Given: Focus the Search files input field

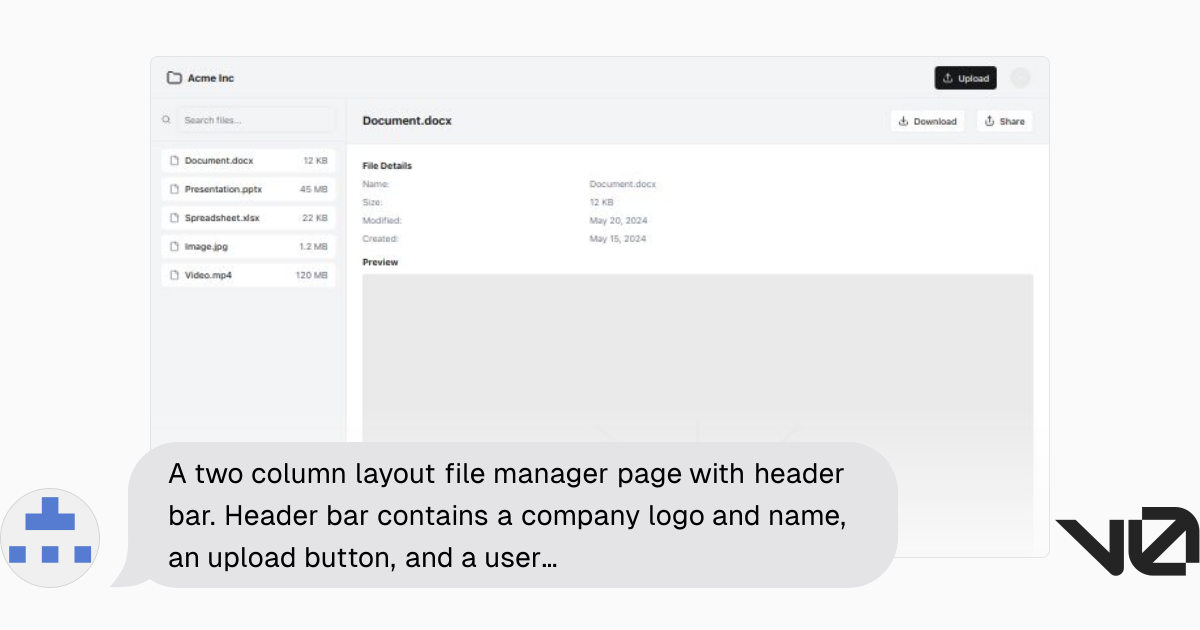Looking at the screenshot, I should [256, 120].
